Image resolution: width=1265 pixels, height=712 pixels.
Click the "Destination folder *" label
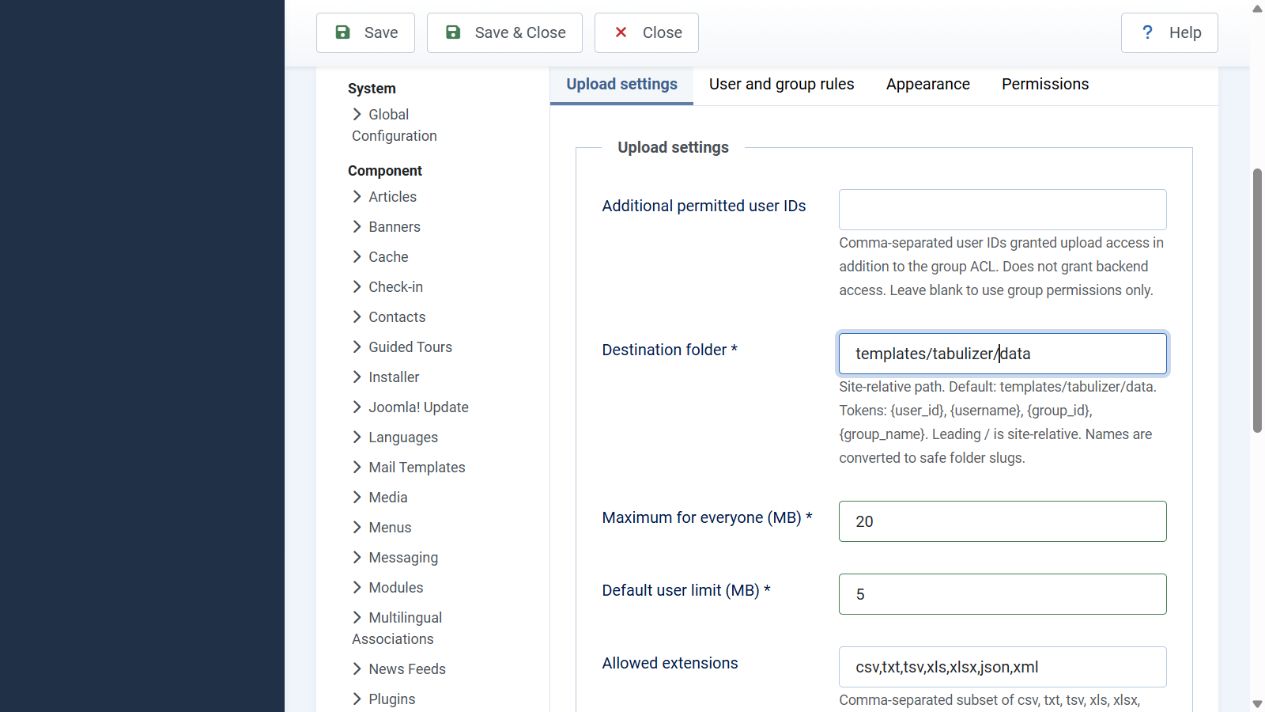tap(670, 350)
